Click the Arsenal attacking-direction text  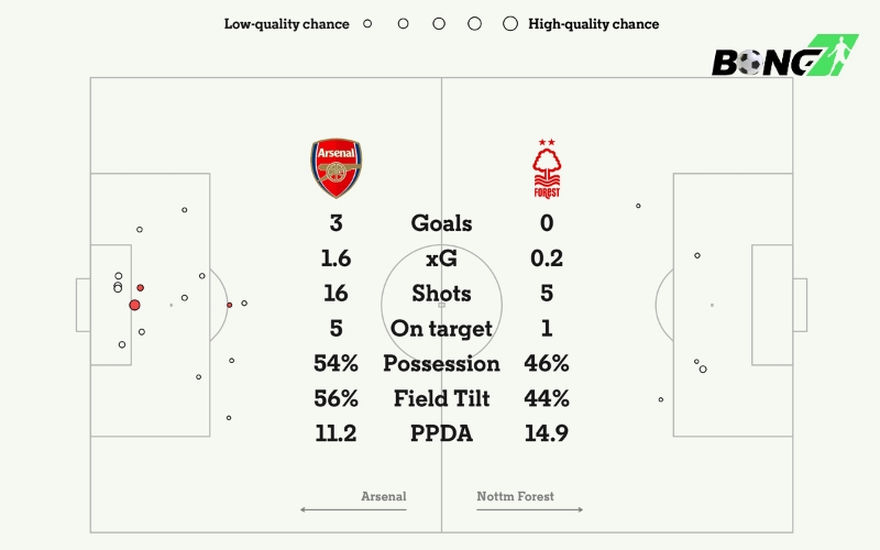[384, 496]
